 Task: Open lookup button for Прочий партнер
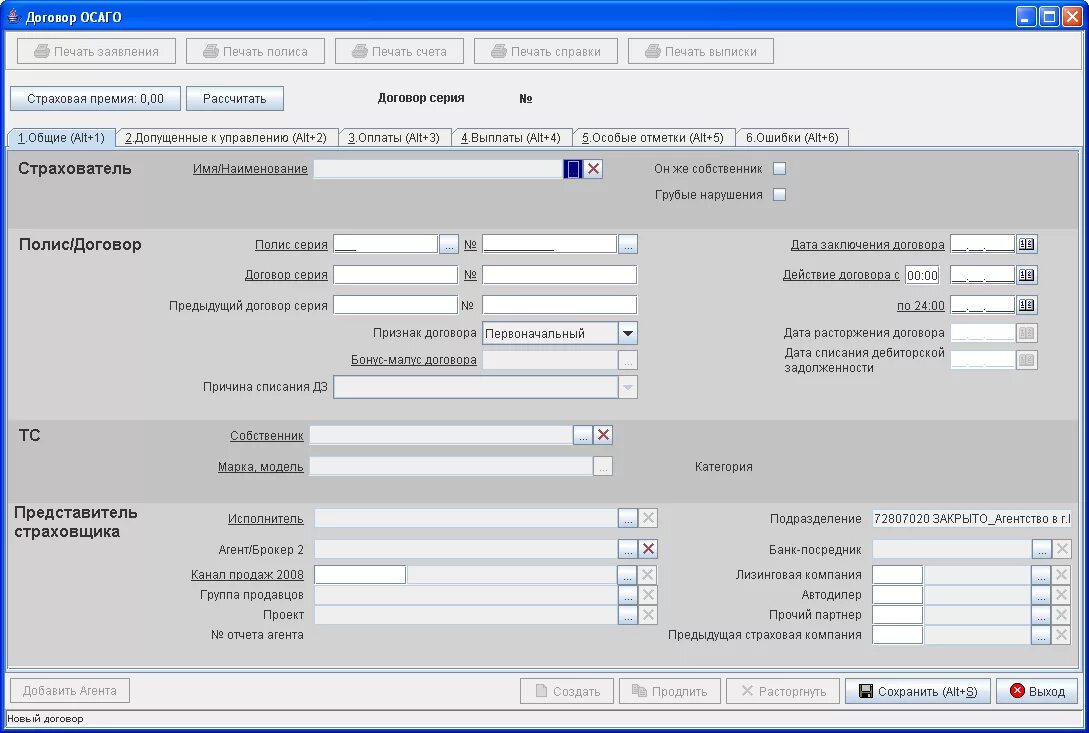(x=1040, y=616)
